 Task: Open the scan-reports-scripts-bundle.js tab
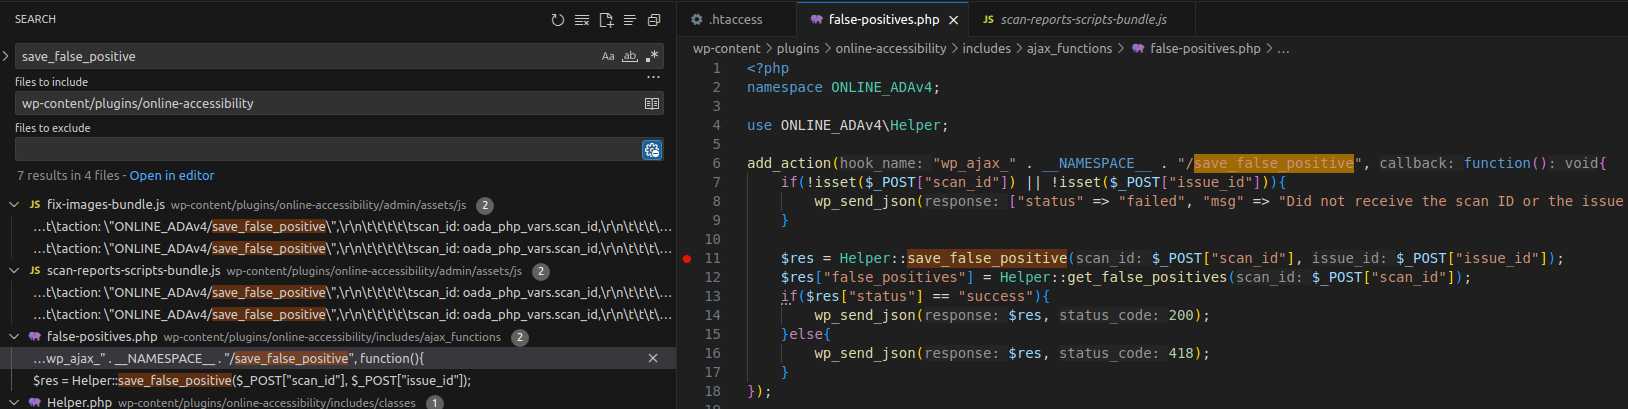pyautogui.click(x=1083, y=20)
